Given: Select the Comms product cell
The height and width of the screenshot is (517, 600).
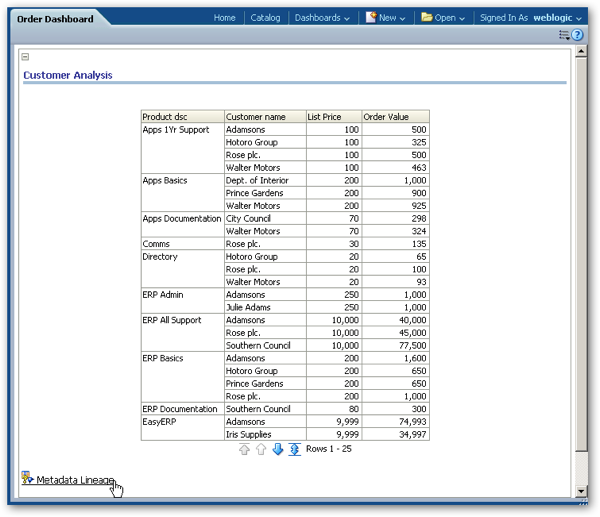Looking at the screenshot, I should point(183,243).
